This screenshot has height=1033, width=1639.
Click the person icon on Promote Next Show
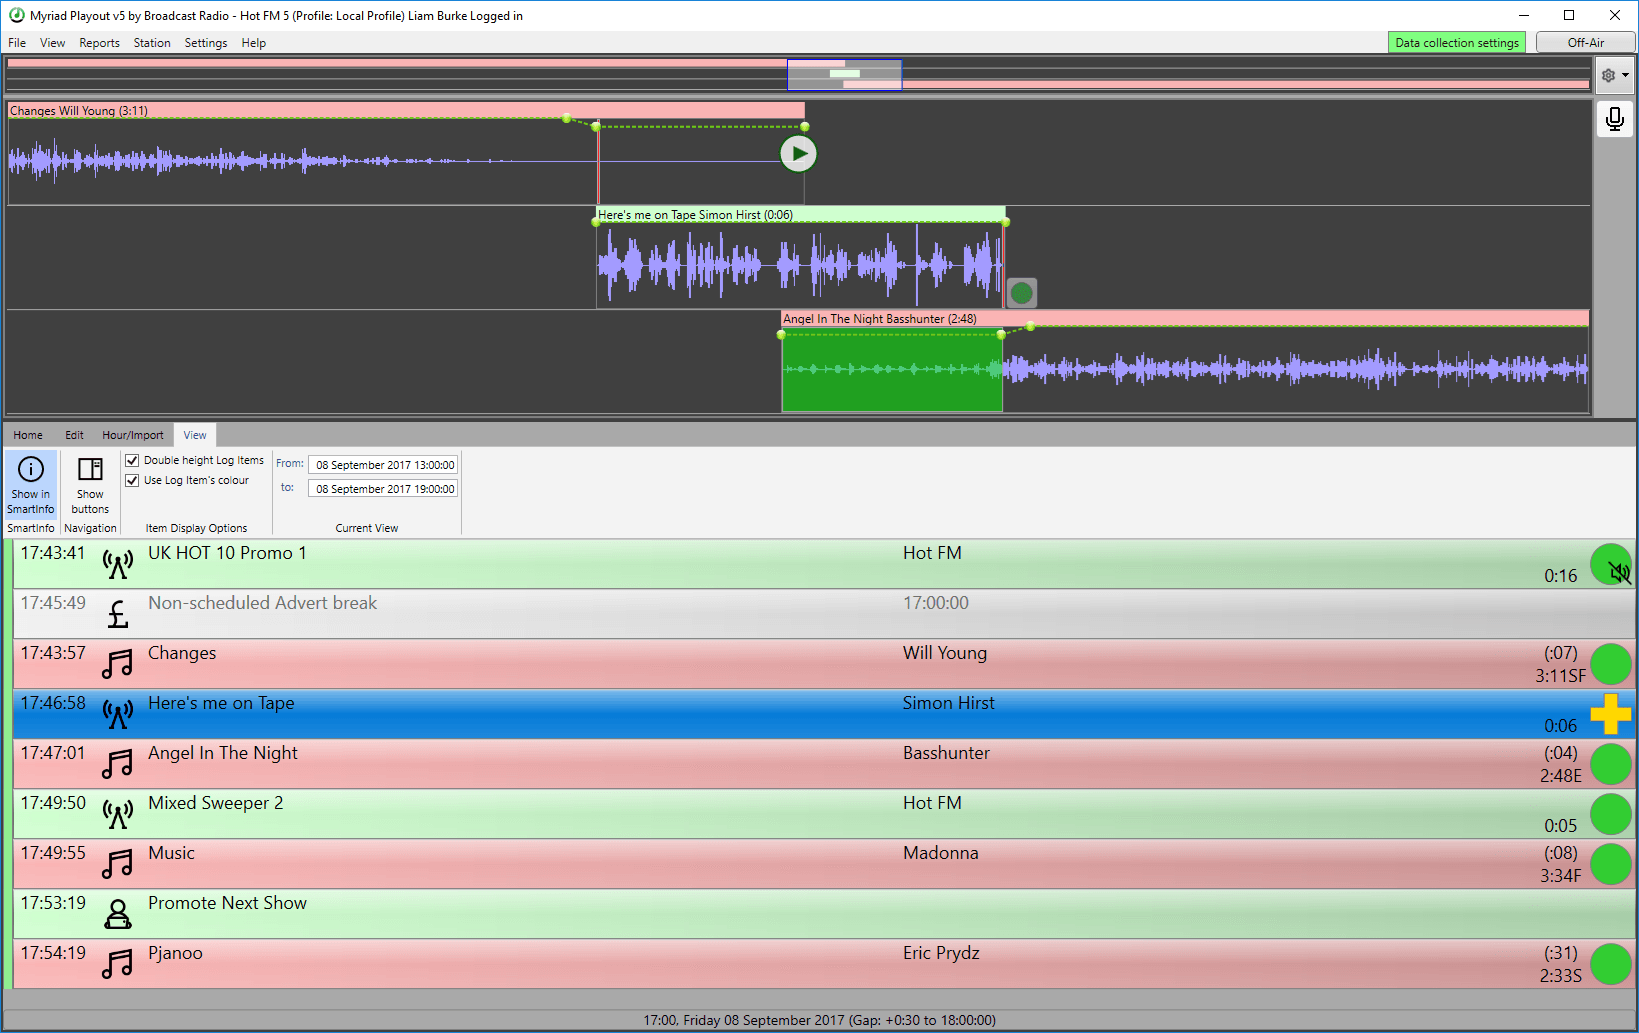[x=117, y=913]
